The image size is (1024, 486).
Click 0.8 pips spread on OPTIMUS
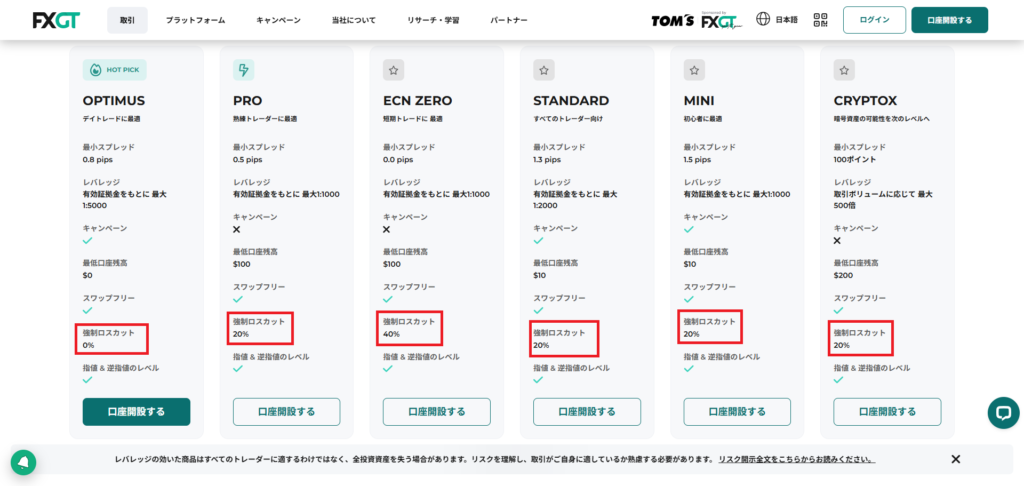[x=98, y=159]
